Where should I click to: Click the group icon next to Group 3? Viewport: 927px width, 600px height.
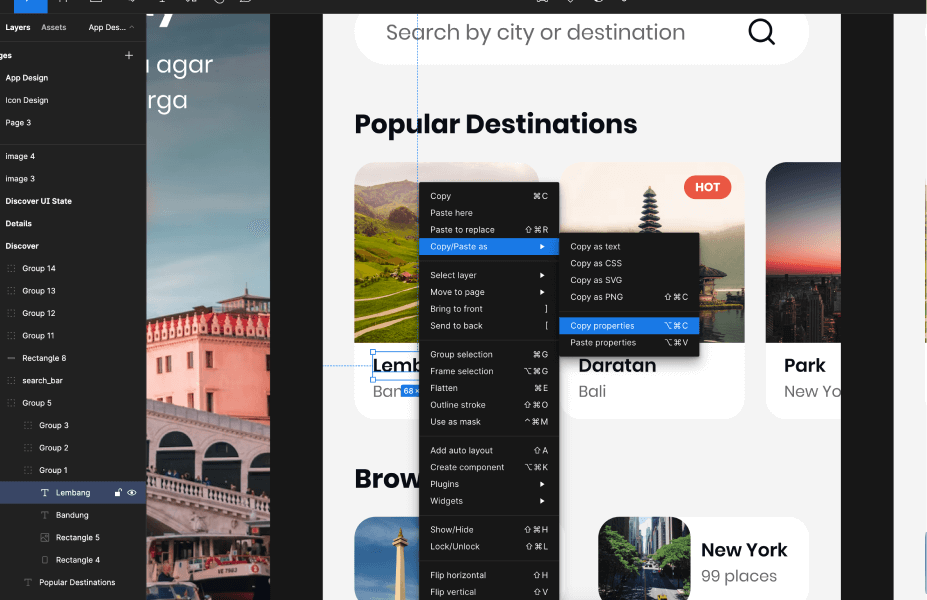pyautogui.click(x=28, y=426)
